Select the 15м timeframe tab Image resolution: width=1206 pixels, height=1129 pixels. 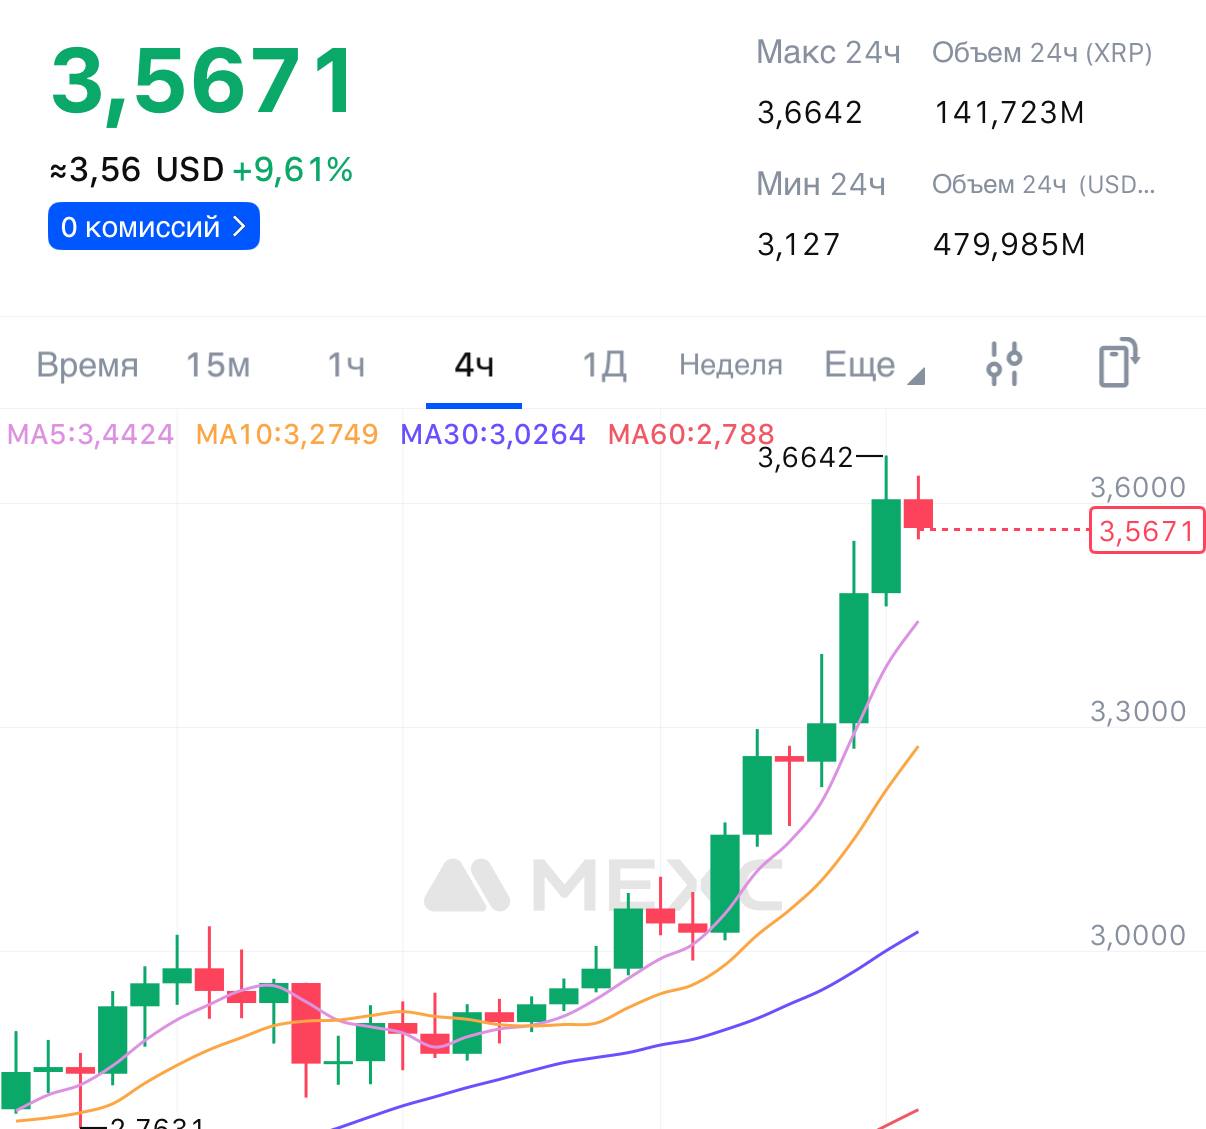pyautogui.click(x=218, y=365)
